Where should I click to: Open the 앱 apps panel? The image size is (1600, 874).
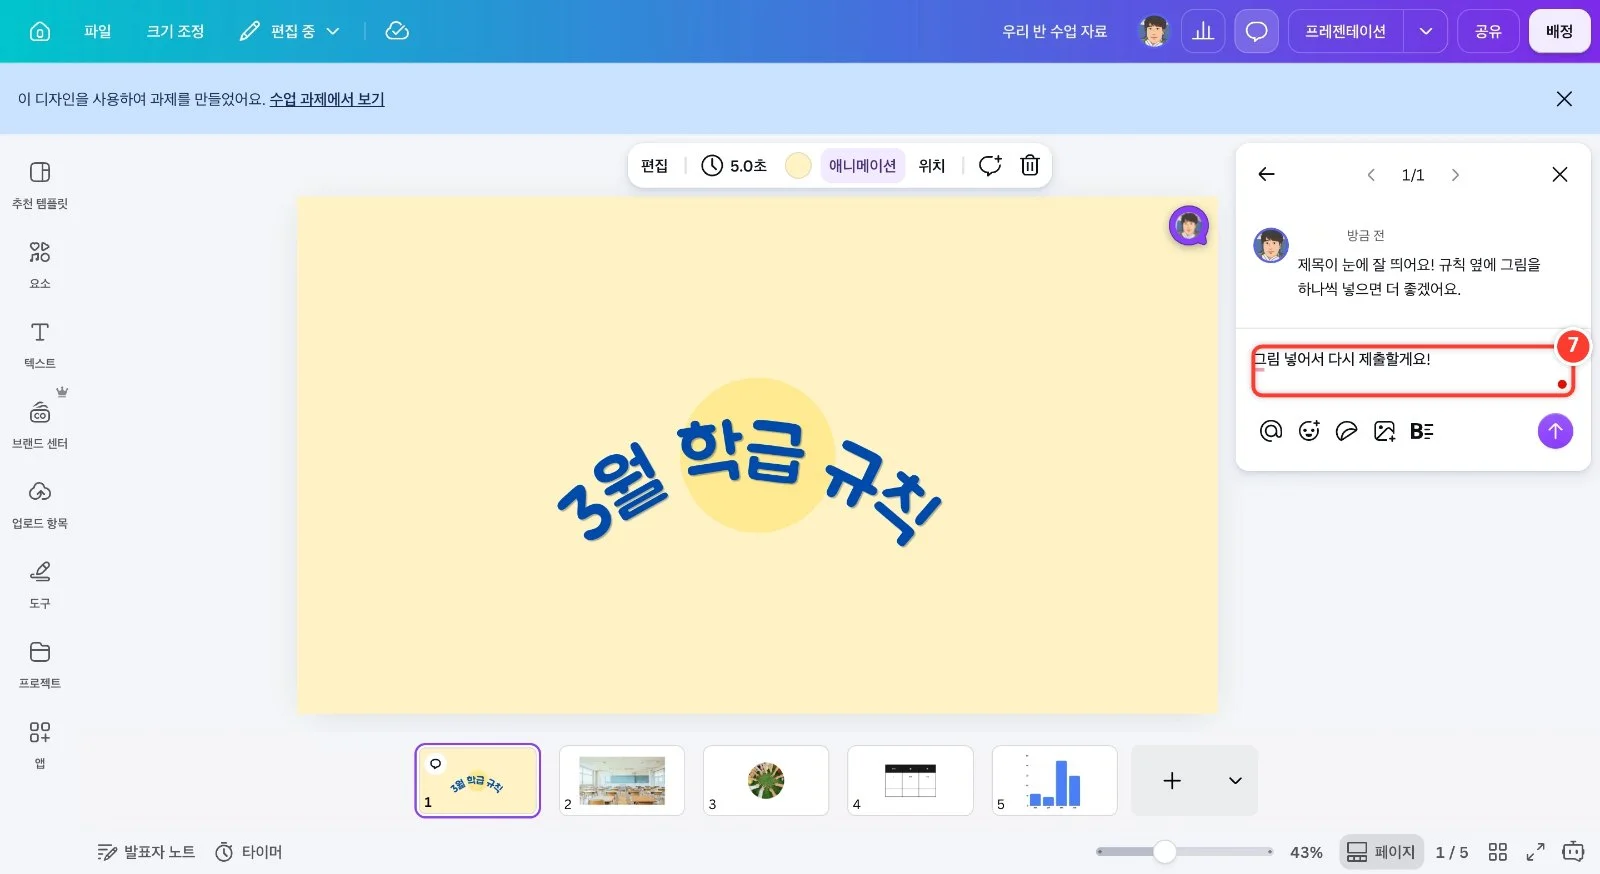pos(40,745)
